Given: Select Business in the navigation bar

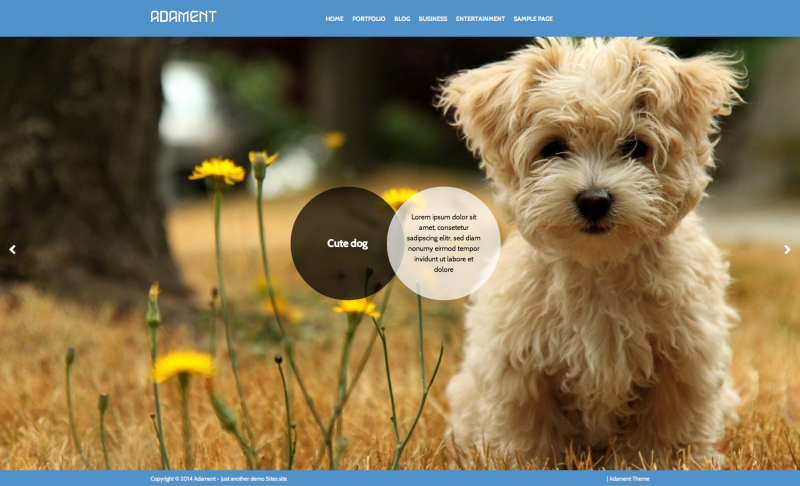Looking at the screenshot, I should [x=433, y=19].
